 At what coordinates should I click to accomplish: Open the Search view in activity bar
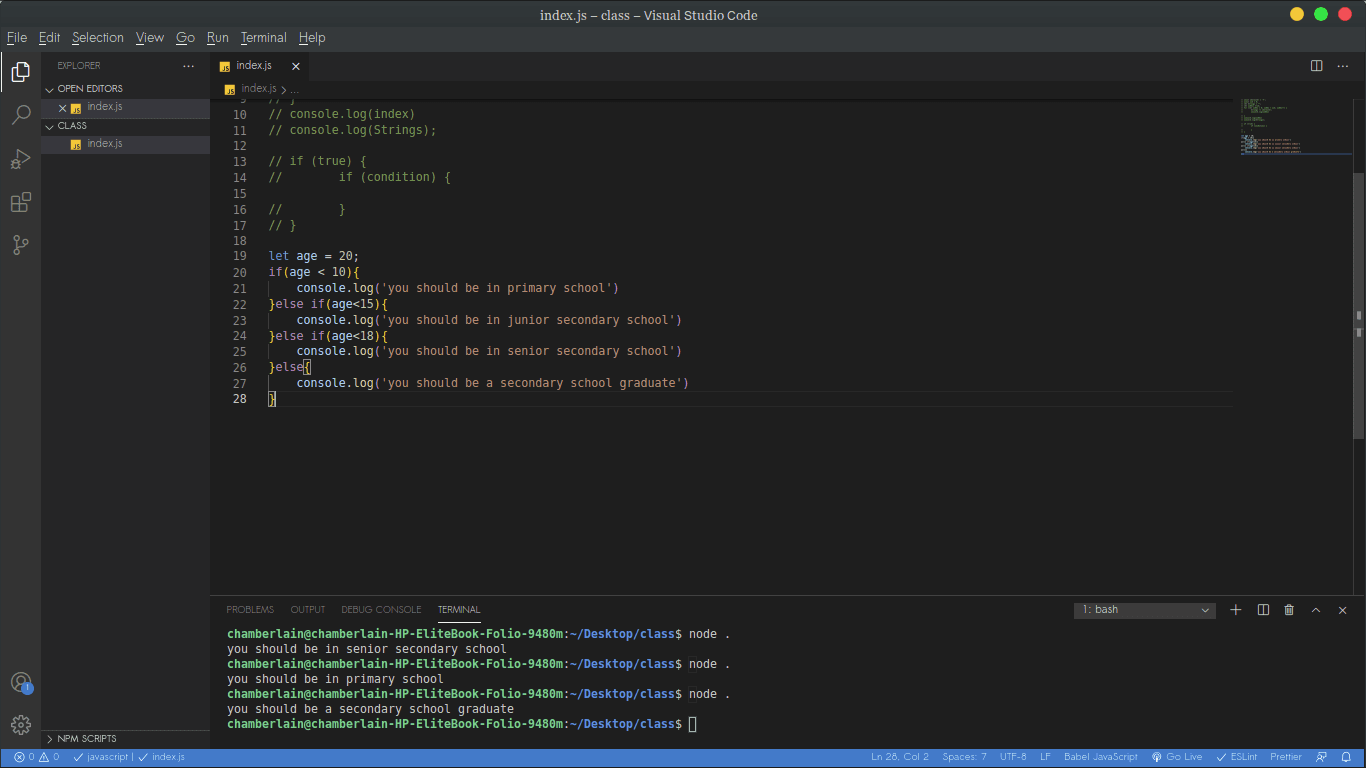20,115
